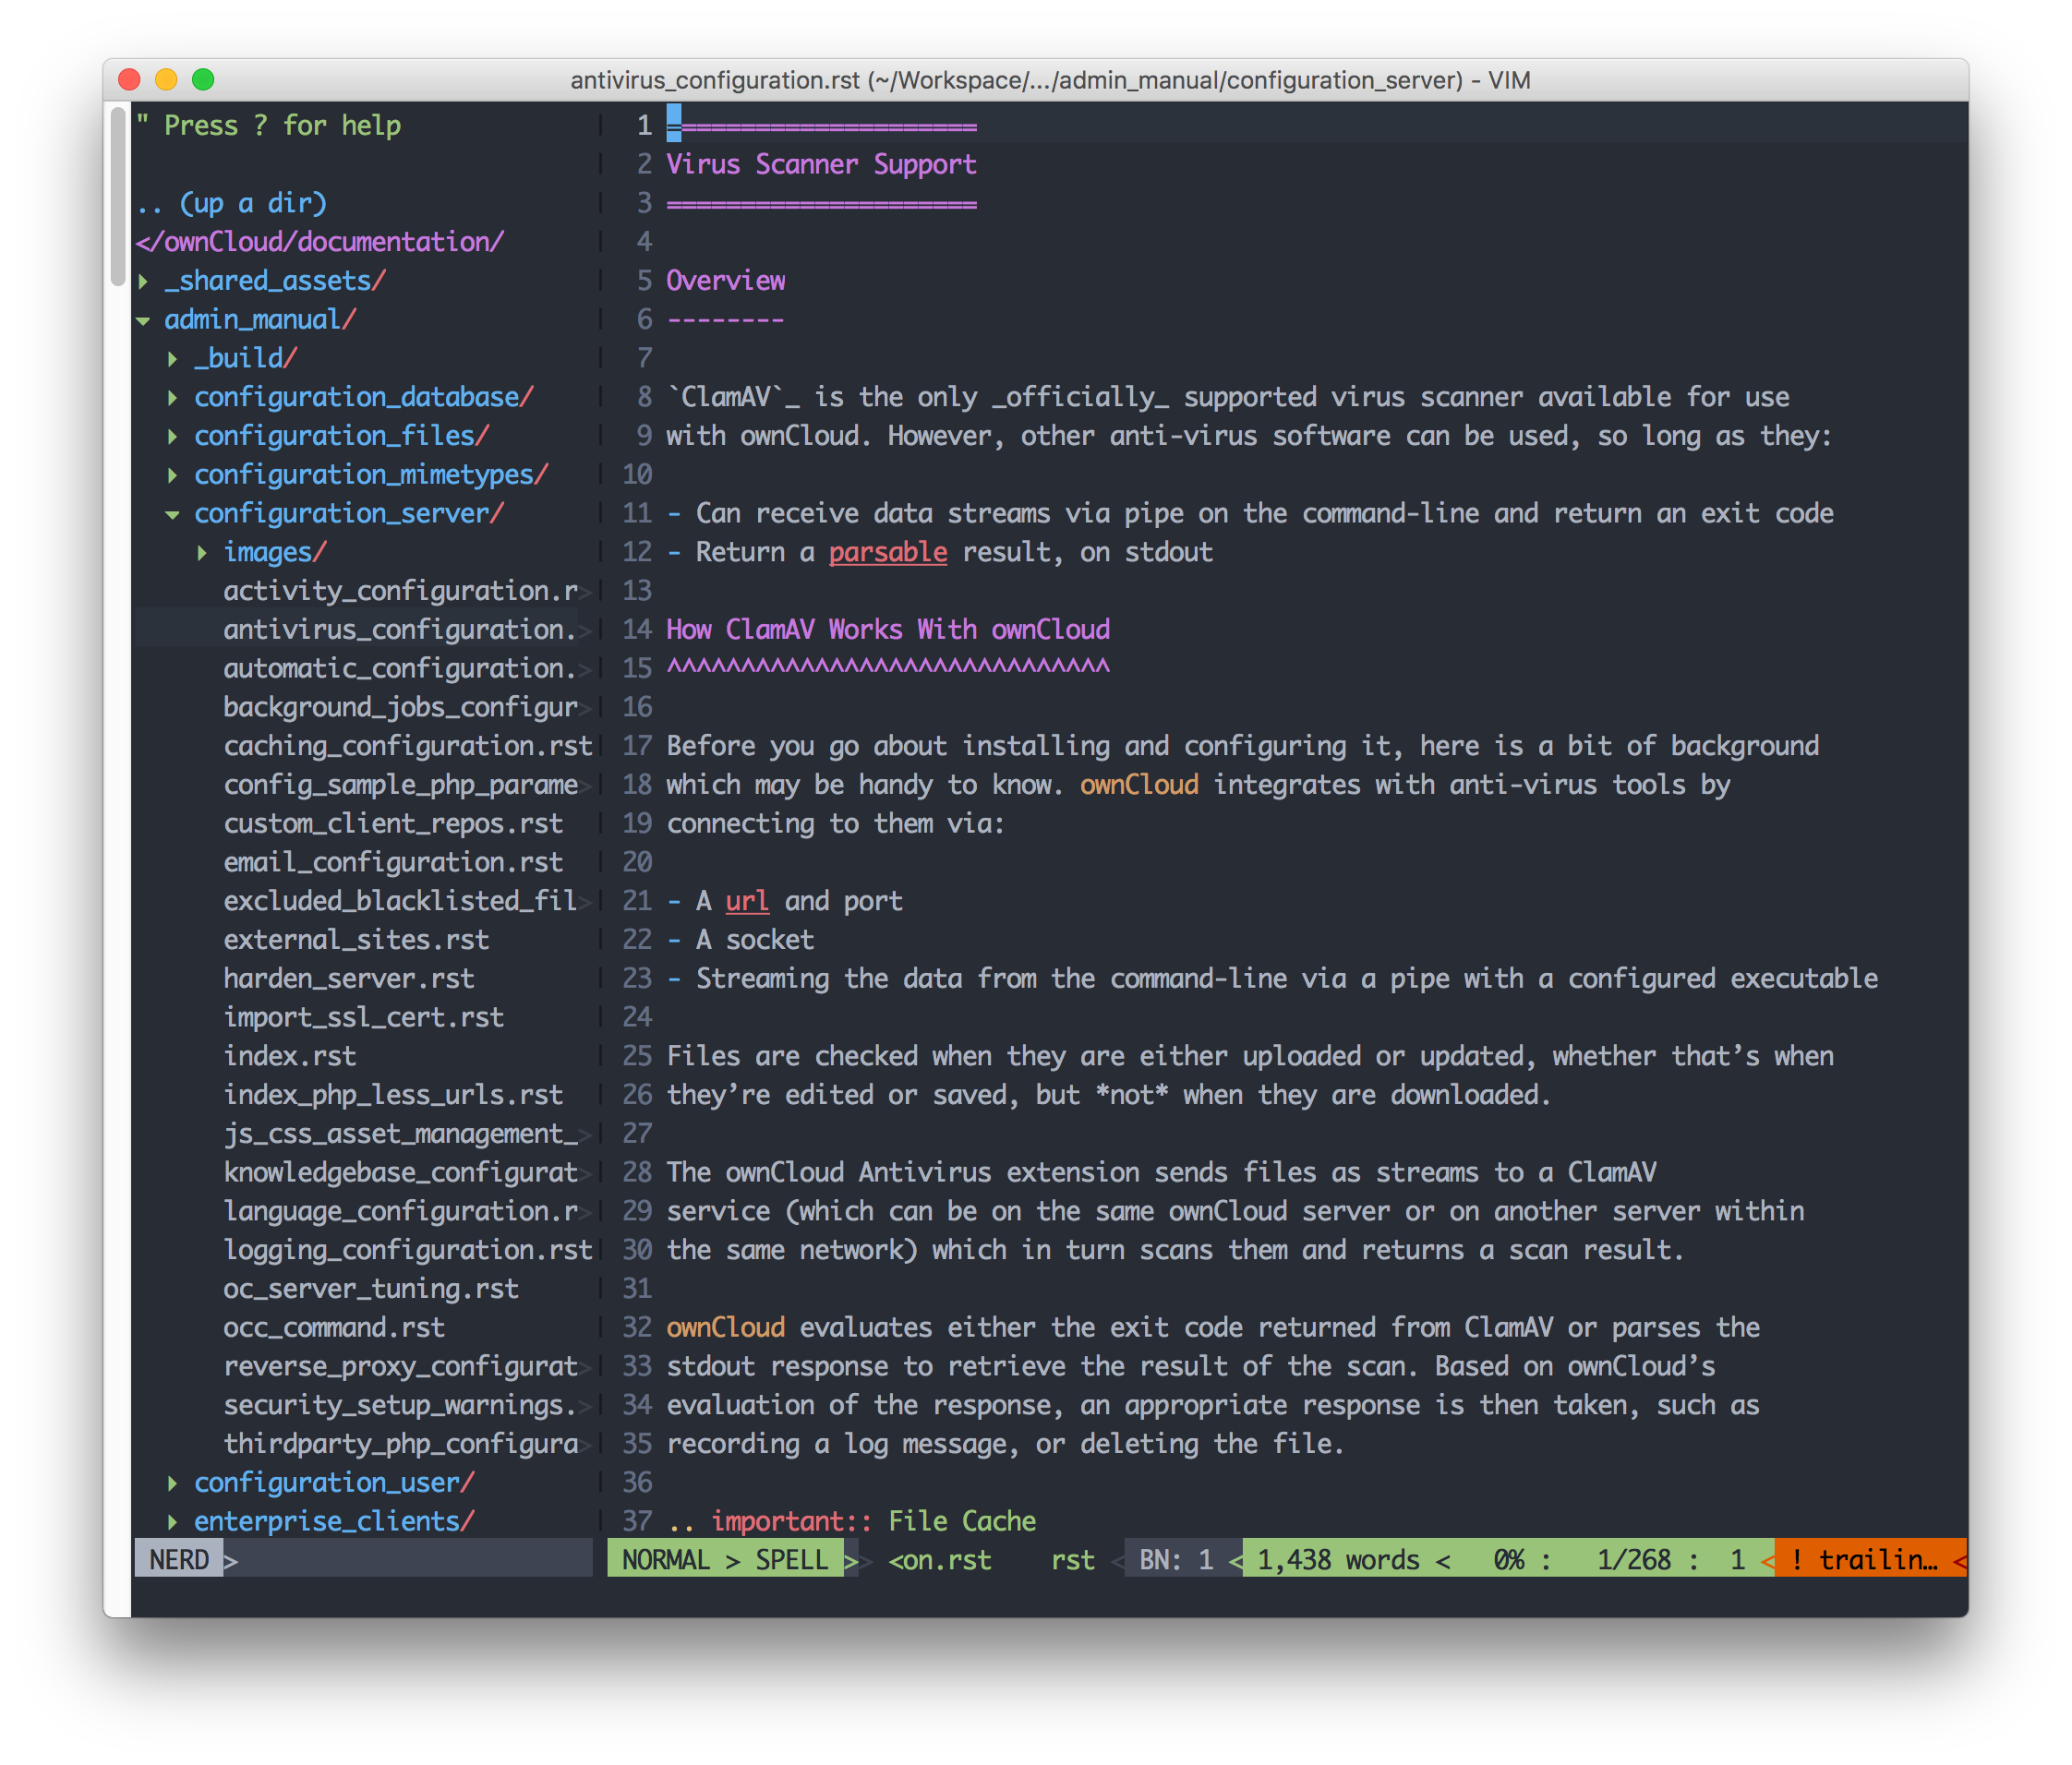Screen dimensions: 2072x1765
Task: Open knowledgebase_configurat file
Action: (401, 1173)
